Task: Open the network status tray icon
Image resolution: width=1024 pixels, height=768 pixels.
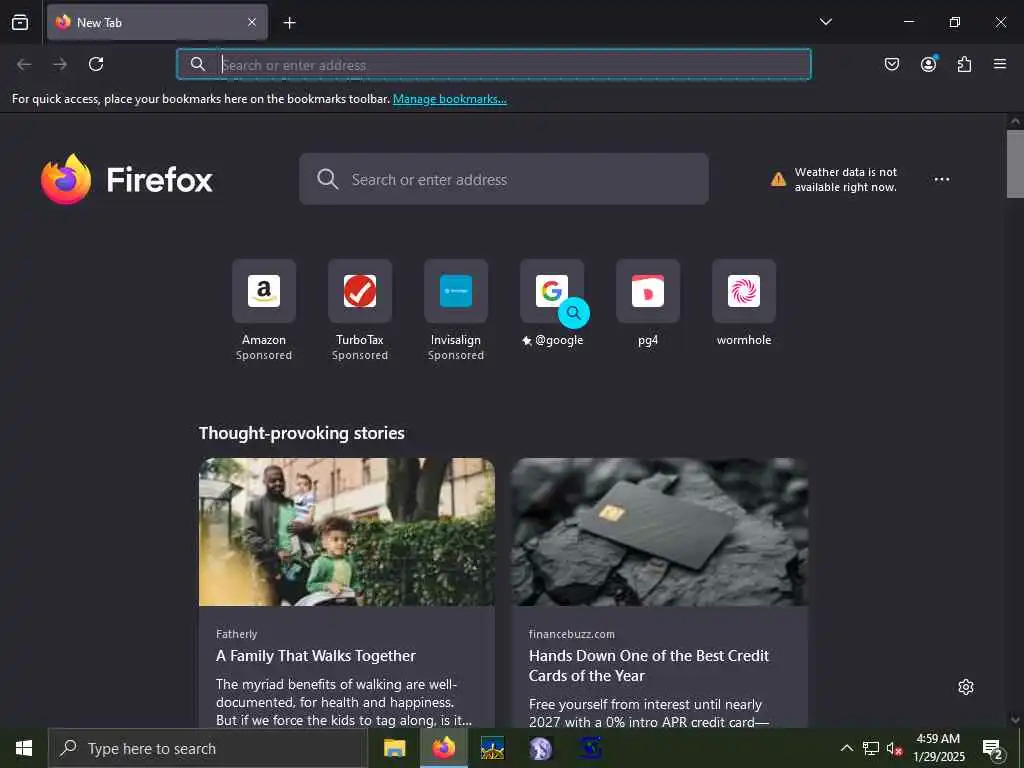Action: tap(871, 748)
